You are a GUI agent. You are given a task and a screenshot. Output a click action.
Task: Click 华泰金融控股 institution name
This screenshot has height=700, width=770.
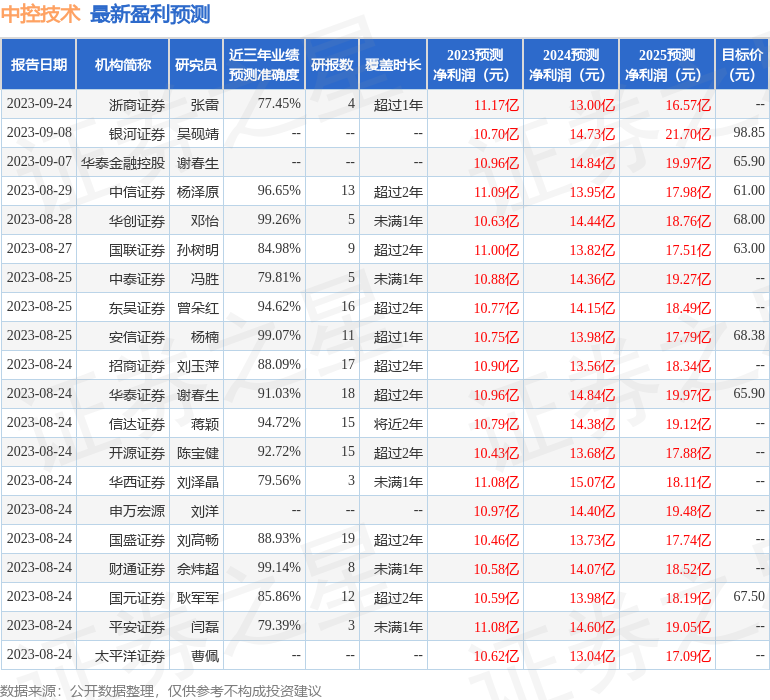tap(123, 163)
